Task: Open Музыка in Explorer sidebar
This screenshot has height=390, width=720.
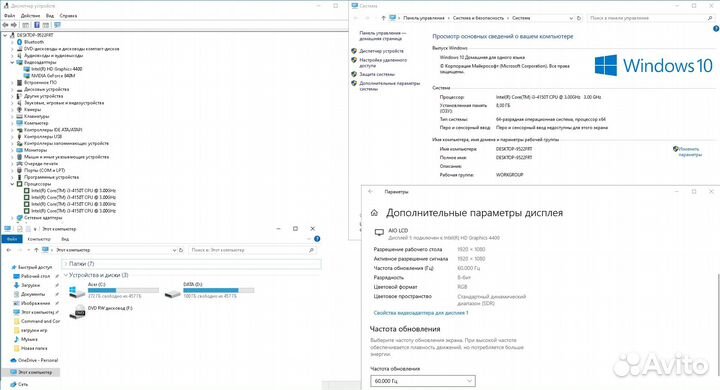Action: coord(29,339)
